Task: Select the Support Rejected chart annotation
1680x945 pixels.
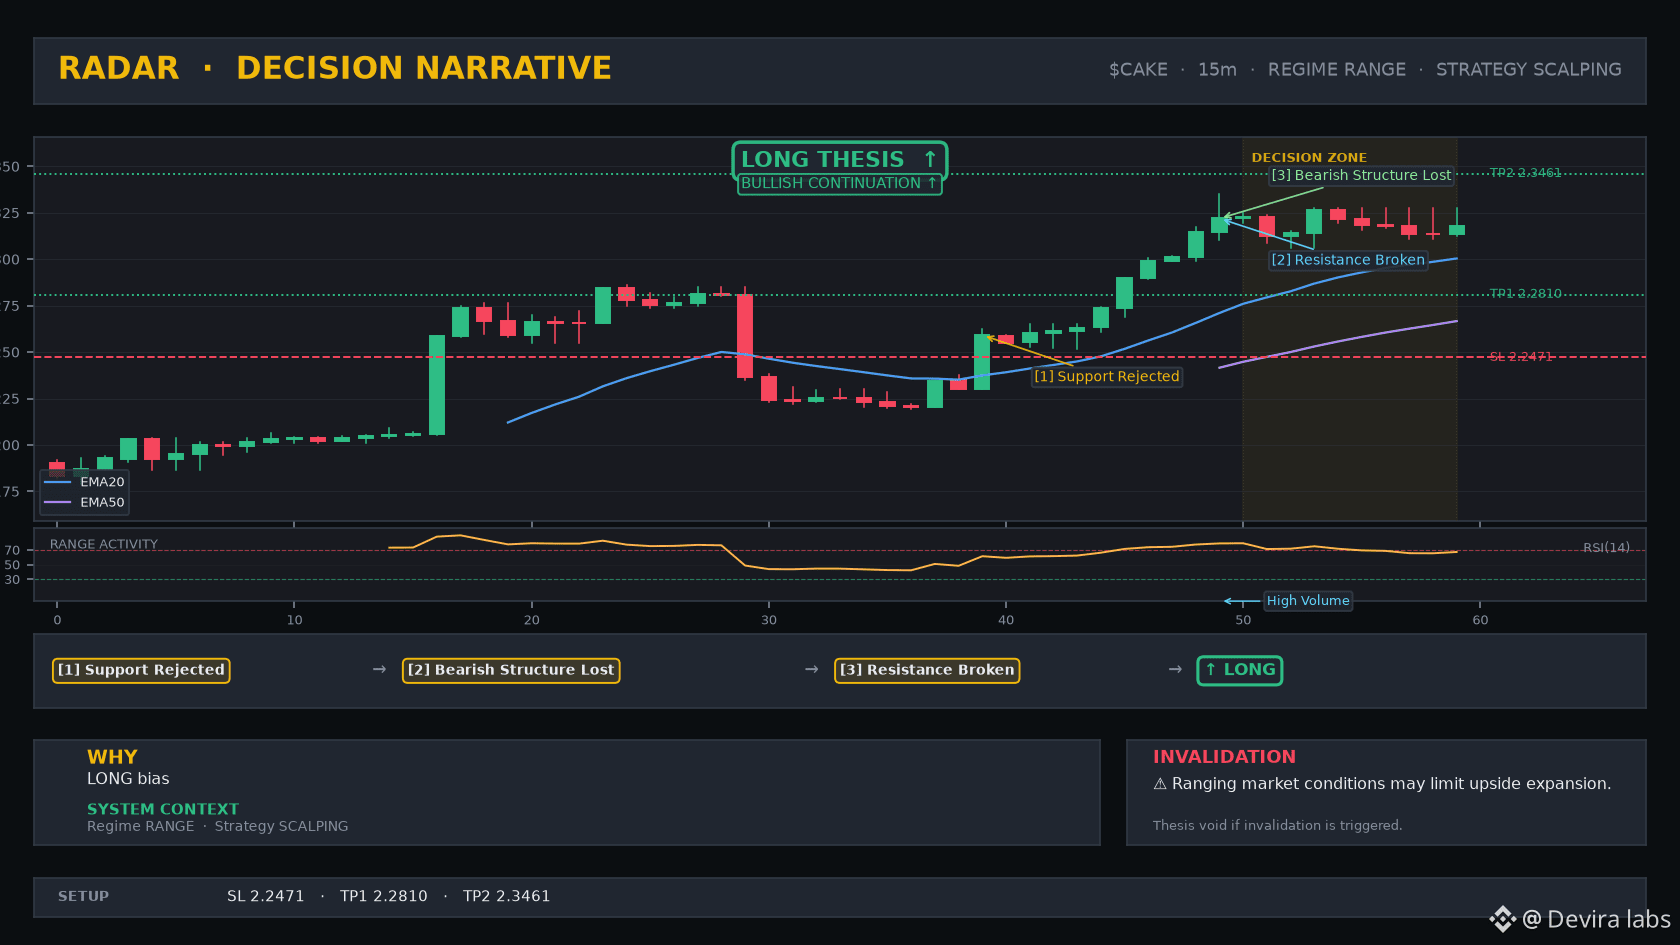Action: (x=1107, y=377)
